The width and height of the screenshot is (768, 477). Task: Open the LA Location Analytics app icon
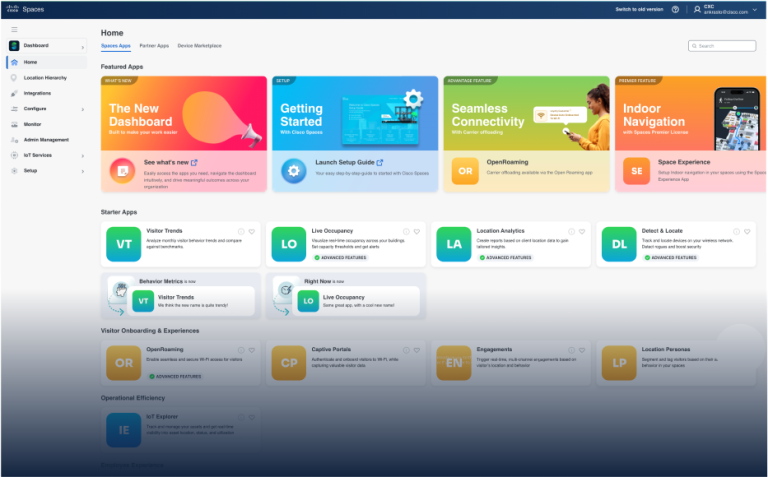coord(454,244)
